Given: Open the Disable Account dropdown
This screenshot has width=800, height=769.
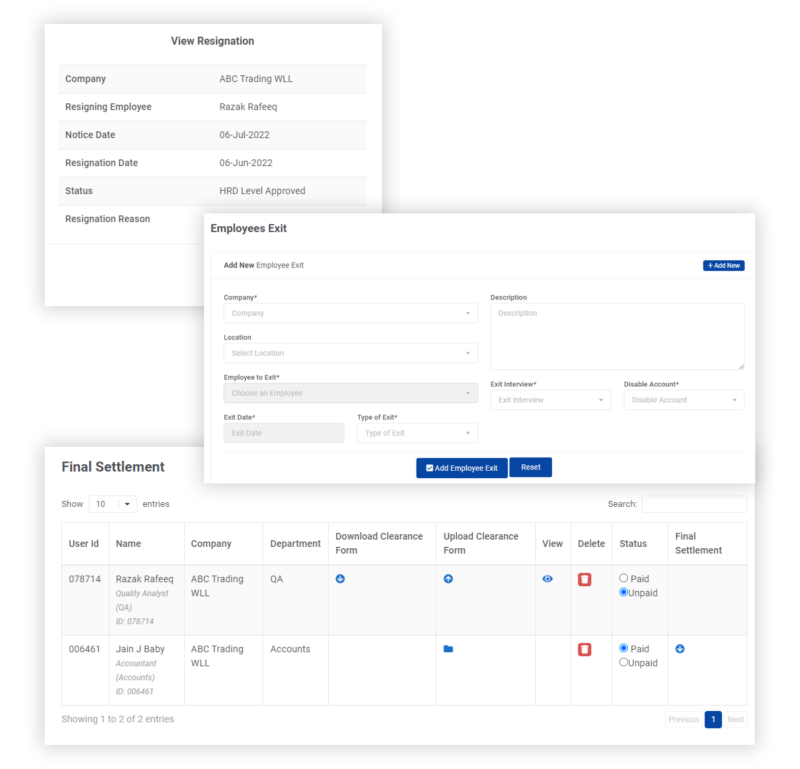Looking at the screenshot, I should (x=684, y=399).
